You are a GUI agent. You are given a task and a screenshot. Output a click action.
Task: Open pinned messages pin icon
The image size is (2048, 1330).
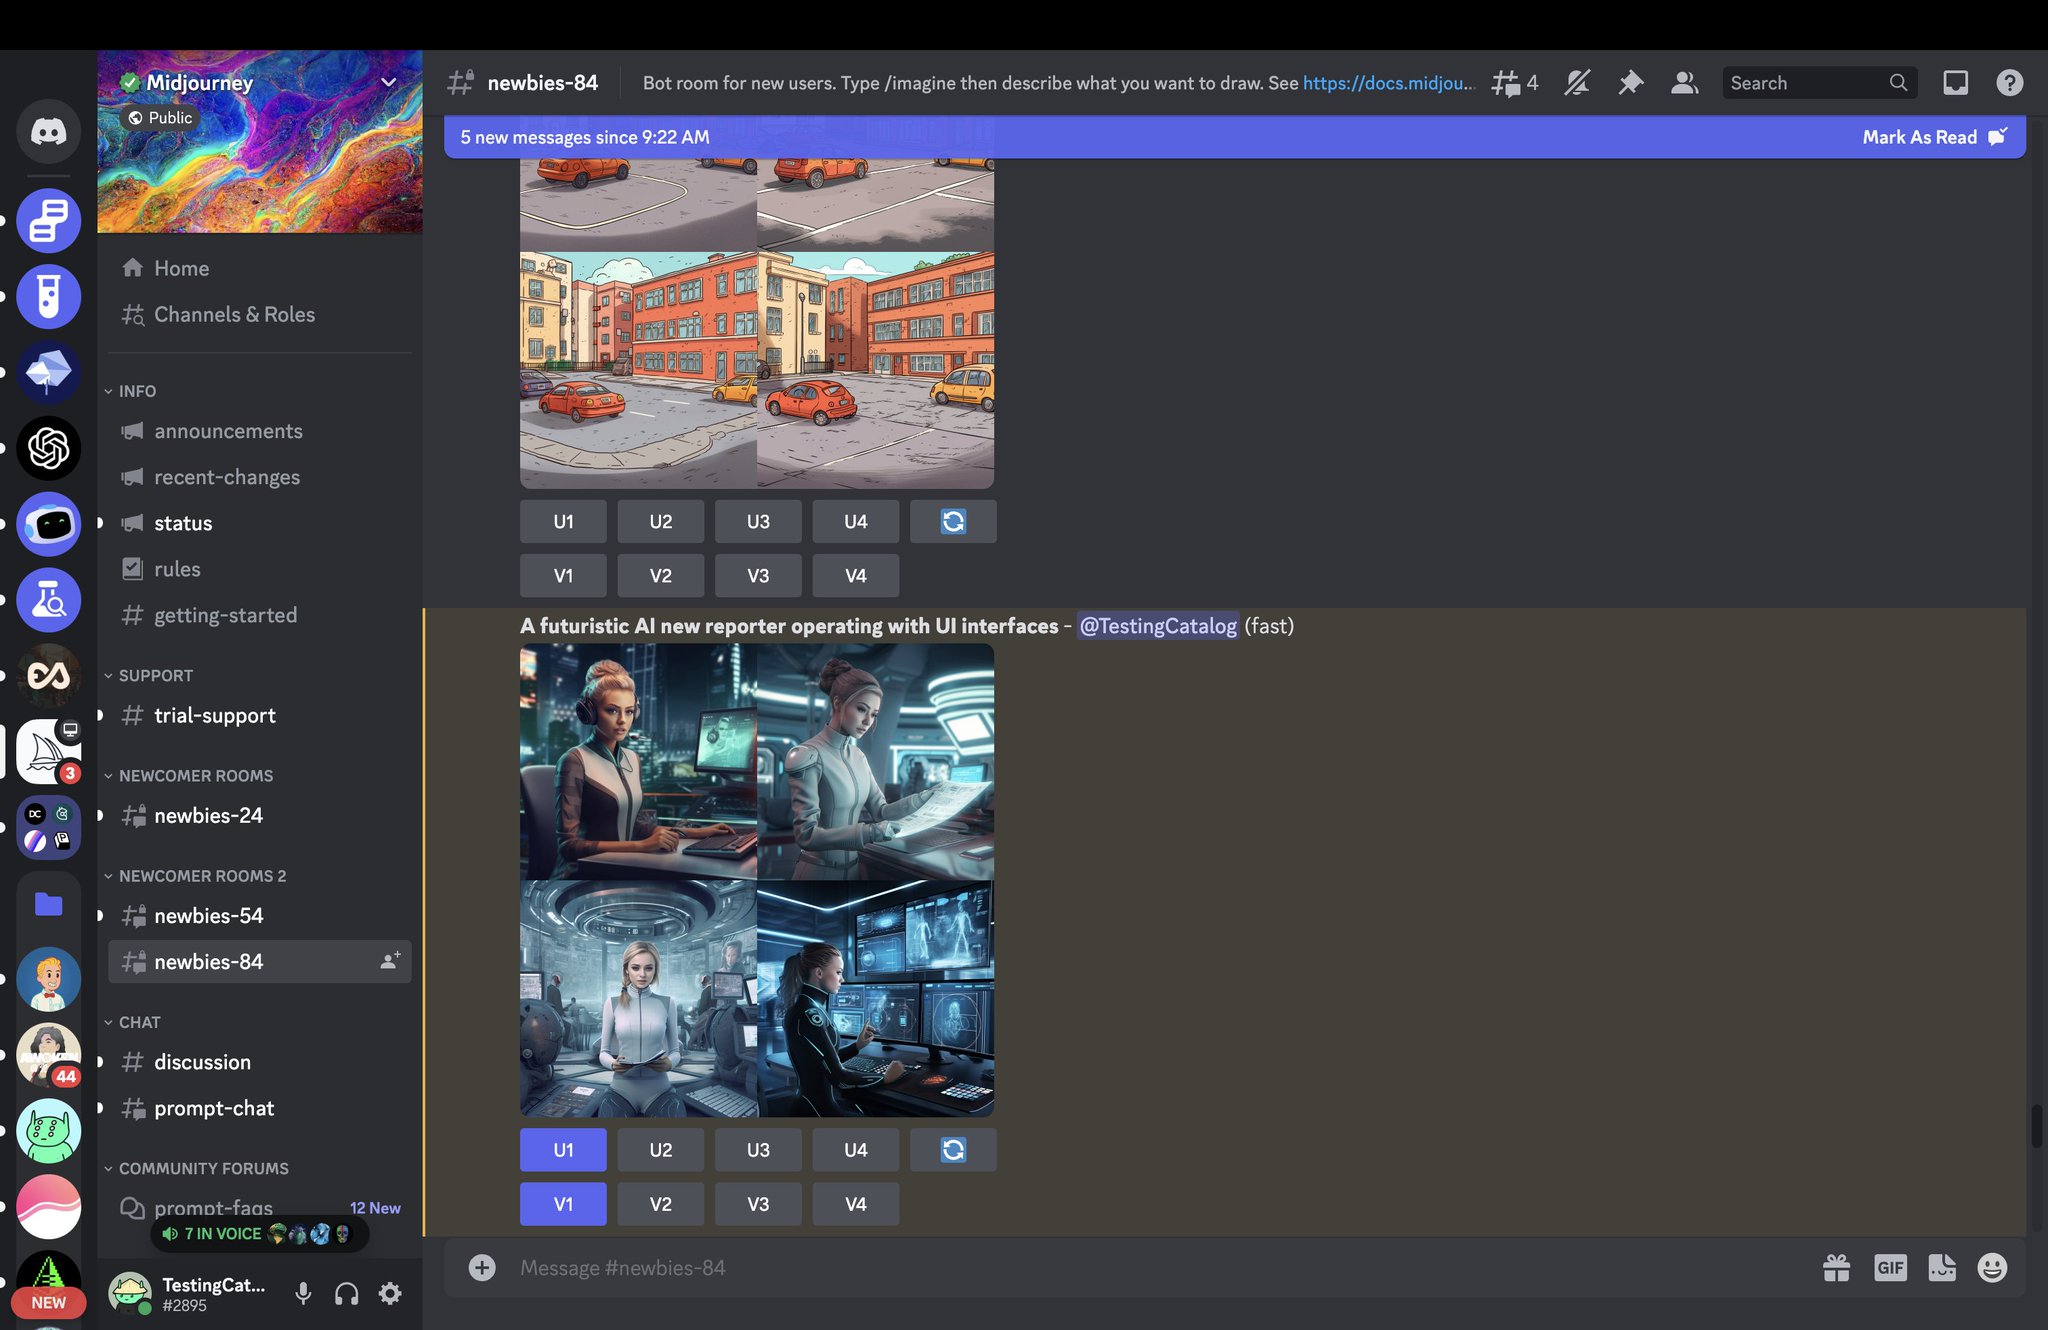(1631, 83)
